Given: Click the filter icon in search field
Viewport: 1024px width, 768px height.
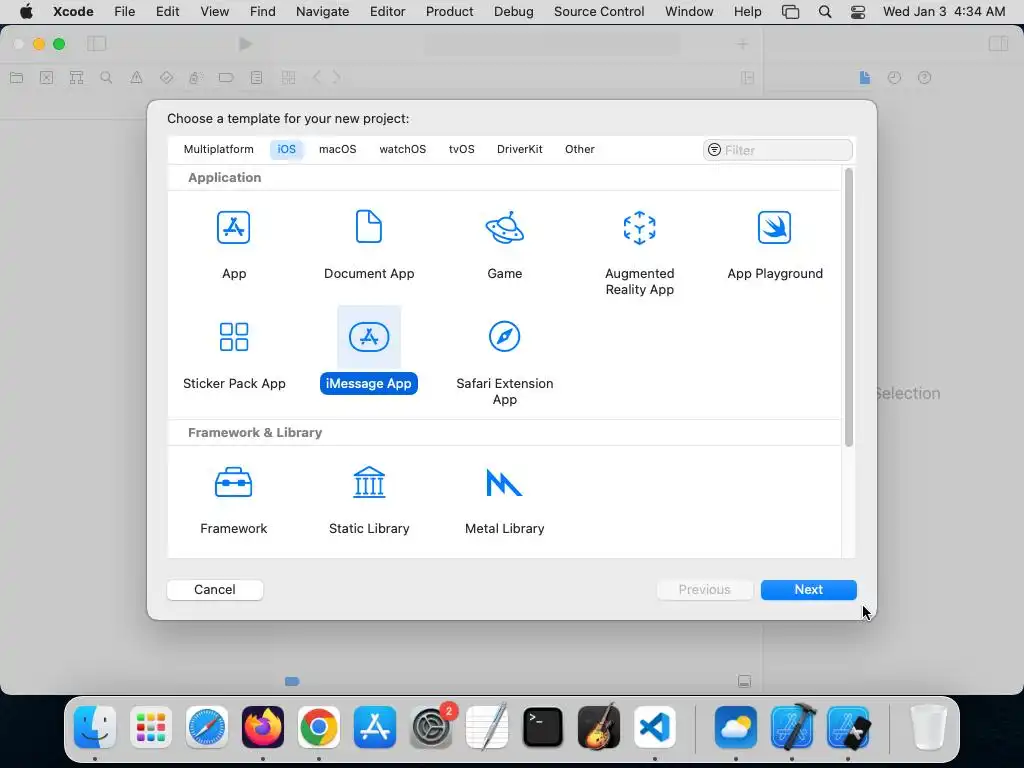Looking at the screenshot, I should [x=714, y=150].
